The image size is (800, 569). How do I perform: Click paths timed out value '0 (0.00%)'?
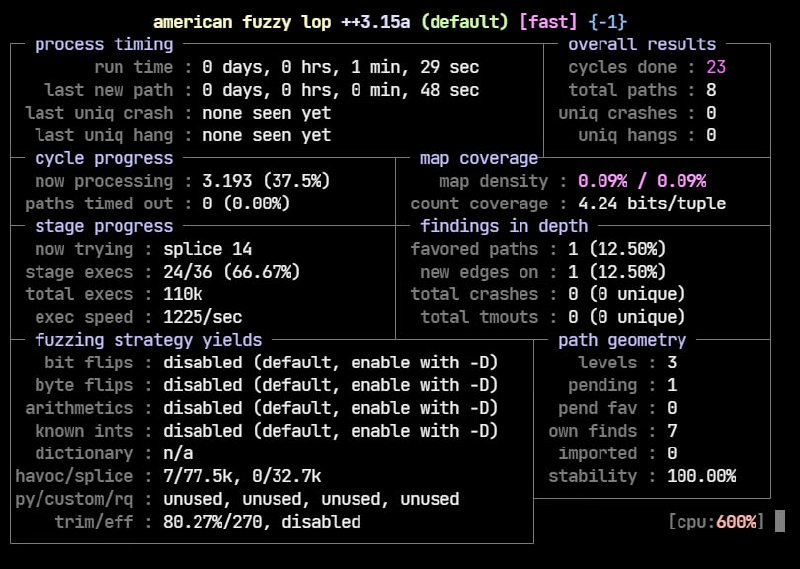click(x=246, y=204)
